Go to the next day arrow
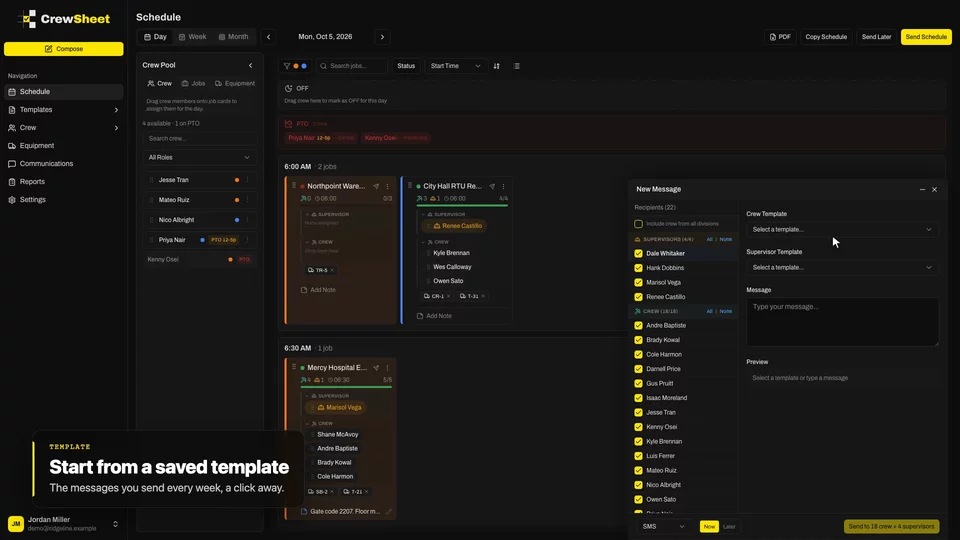960x540 pixels. (x=383, y=37)
